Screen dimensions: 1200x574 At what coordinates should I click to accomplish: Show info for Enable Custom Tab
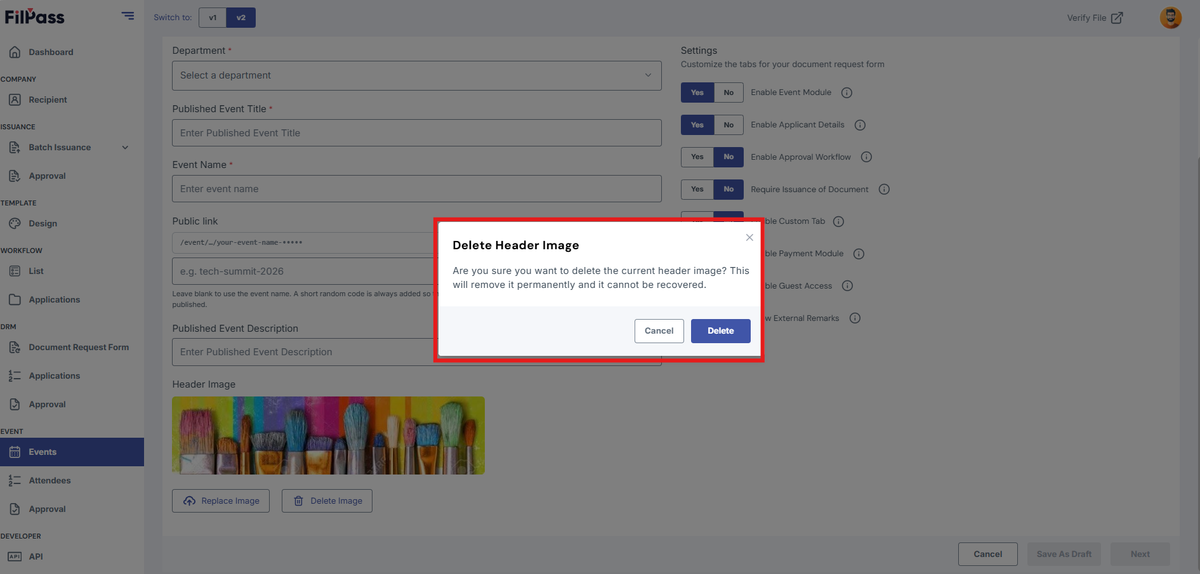click(x=839, y=221)
